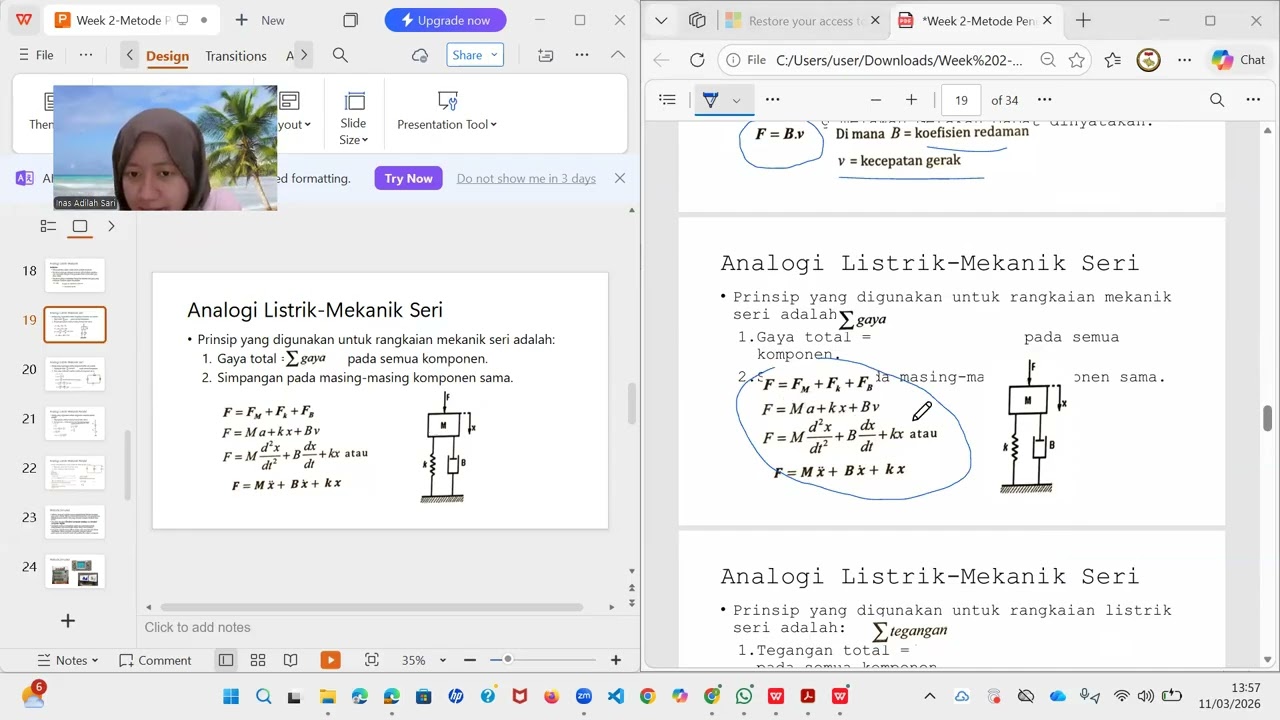Open the File menu in WPS
This screenshot has width=1280, height=720.
pos(36,55)
